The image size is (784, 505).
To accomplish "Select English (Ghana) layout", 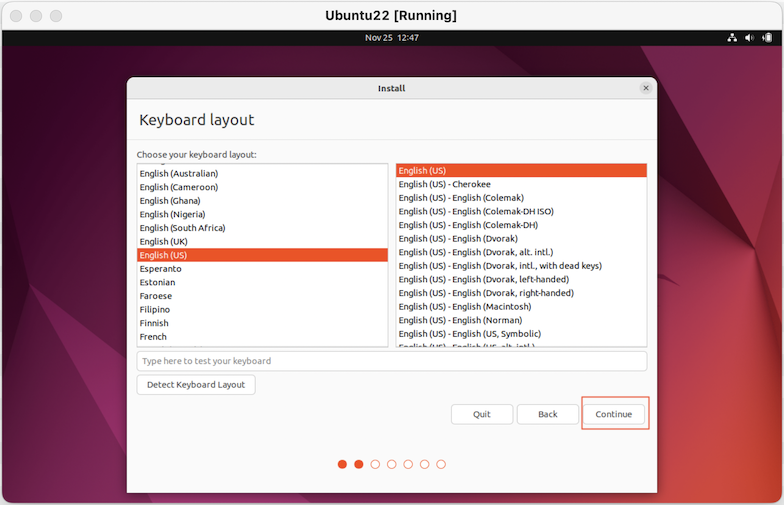I will 262,200.
